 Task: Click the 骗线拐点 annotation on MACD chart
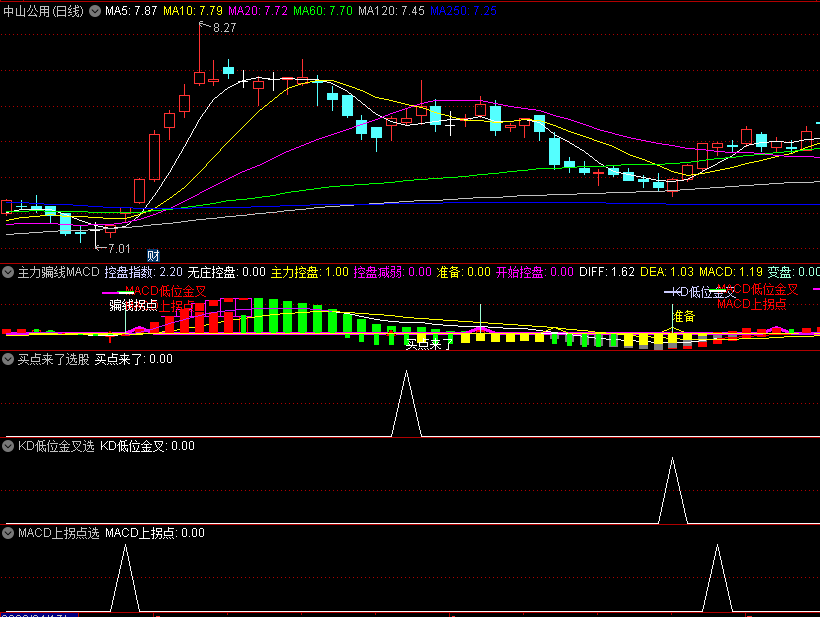(x=133, y=305)
